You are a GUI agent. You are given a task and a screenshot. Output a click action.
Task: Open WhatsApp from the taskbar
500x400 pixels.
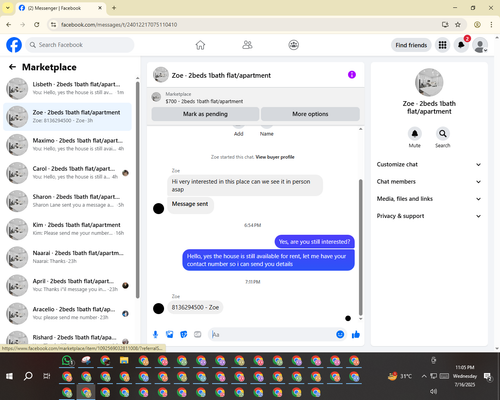(67, 361)
